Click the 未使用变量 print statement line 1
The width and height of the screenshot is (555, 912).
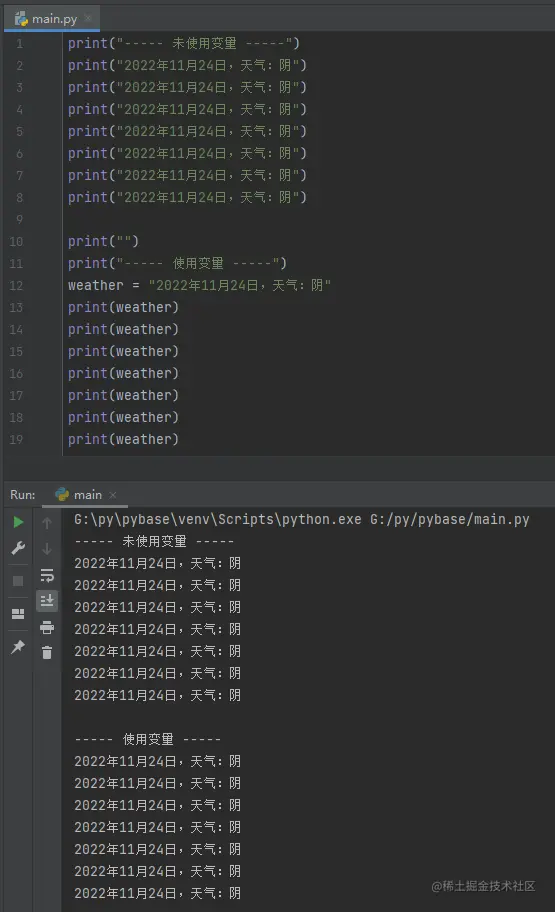click(183, 43)
